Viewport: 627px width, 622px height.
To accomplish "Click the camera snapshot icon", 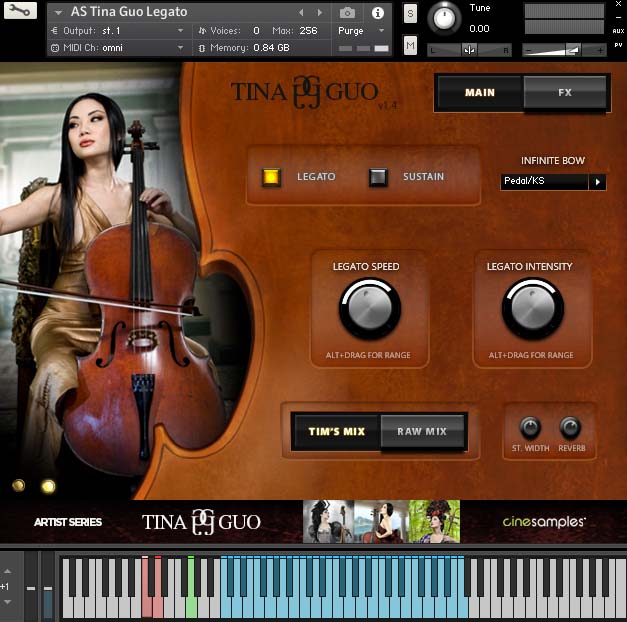I will [347, 13].
